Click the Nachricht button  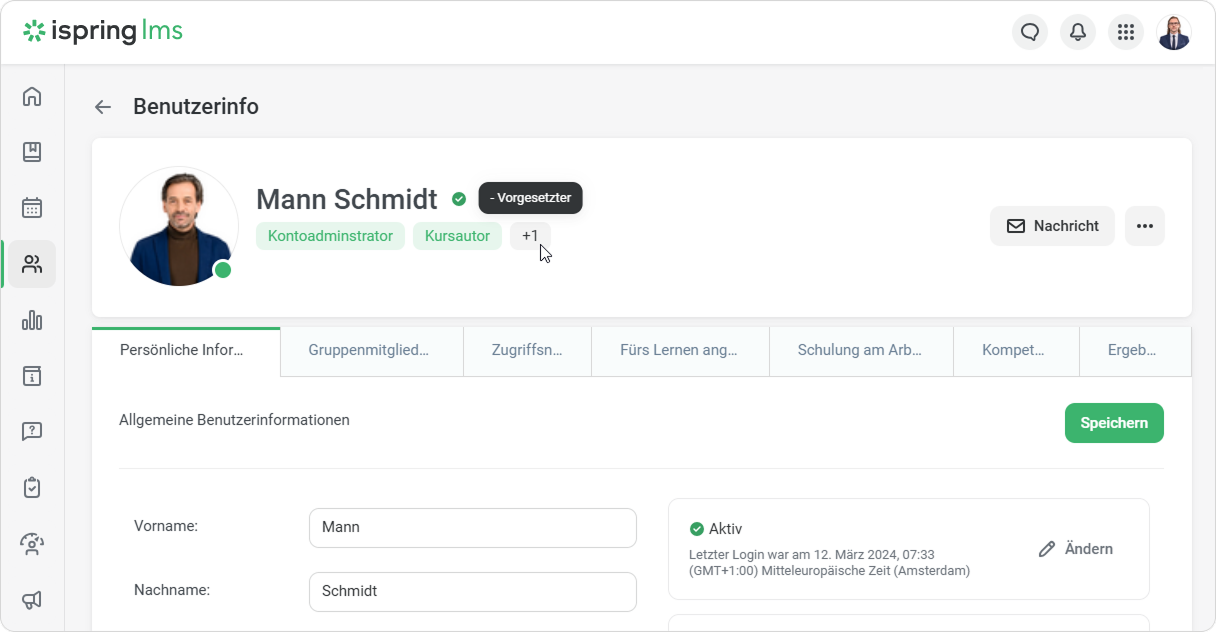click(x=1052, y=226)
